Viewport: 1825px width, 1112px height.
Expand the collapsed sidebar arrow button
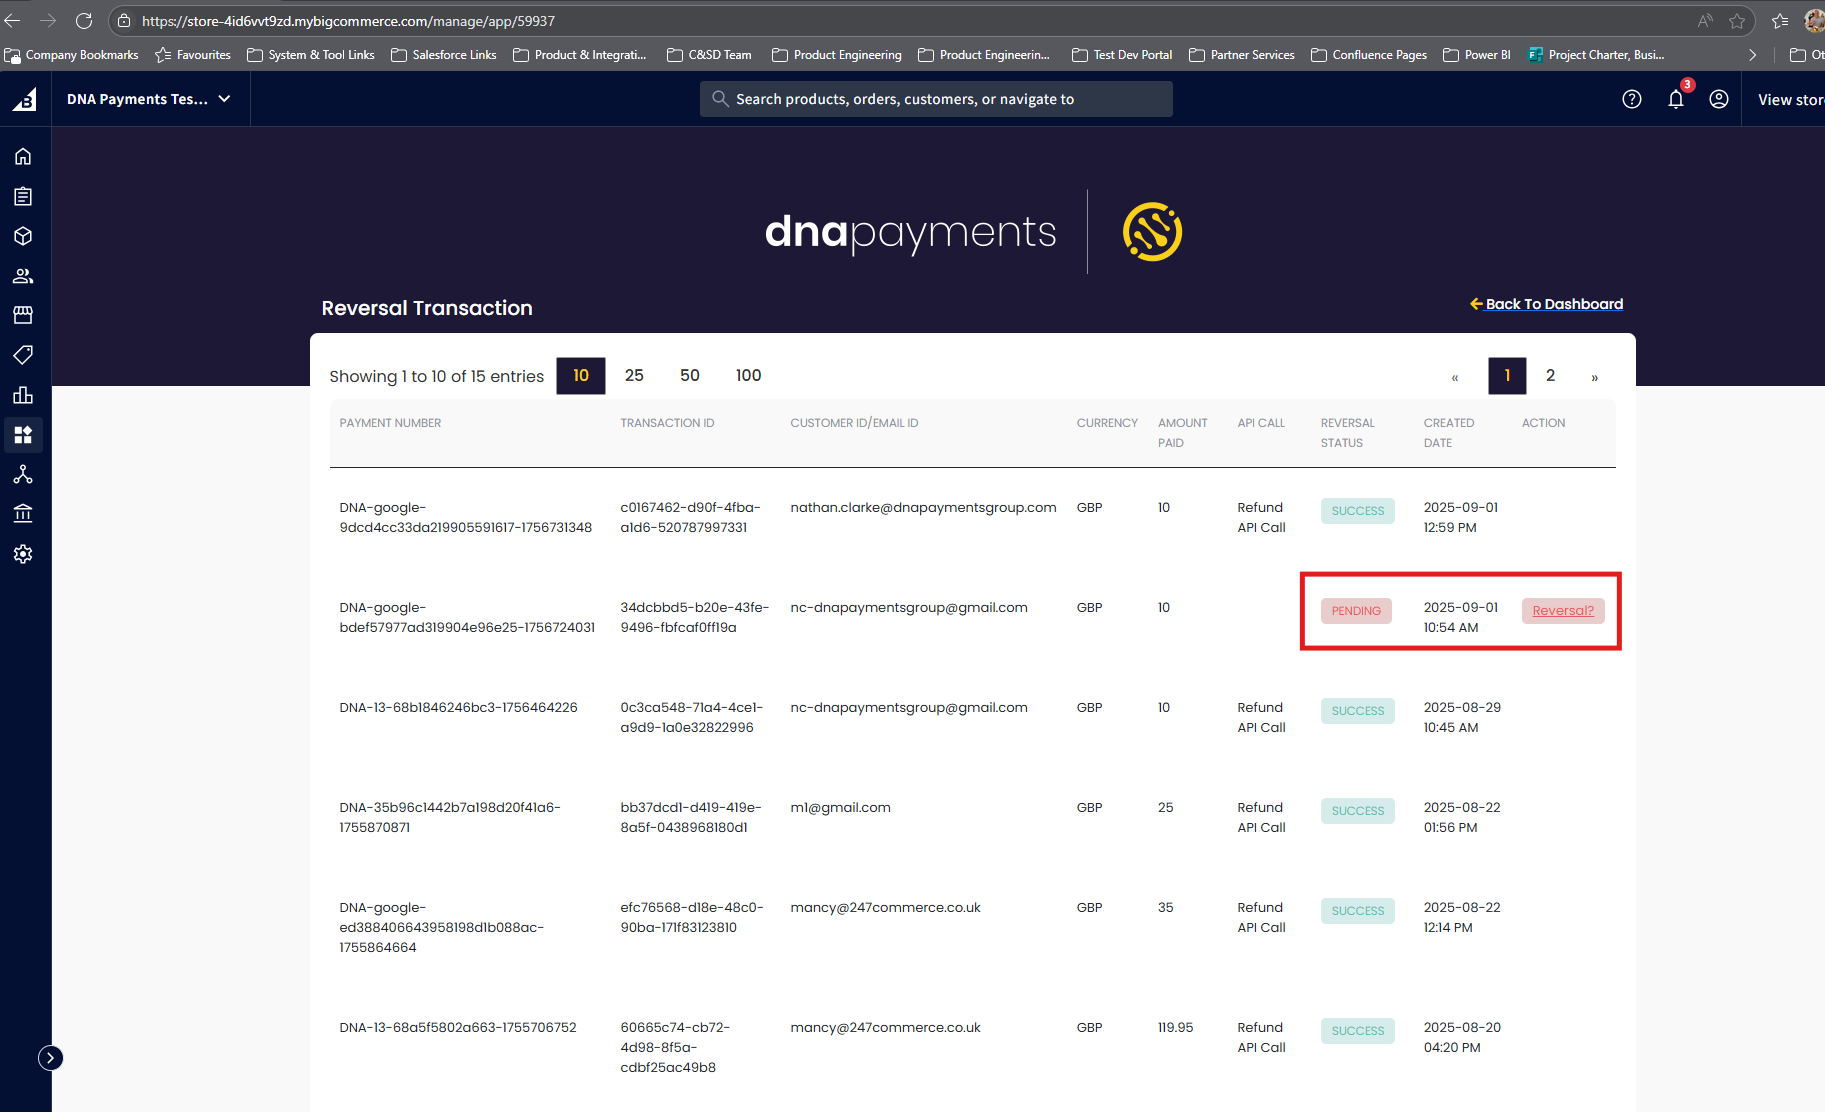click(50, 1058)
